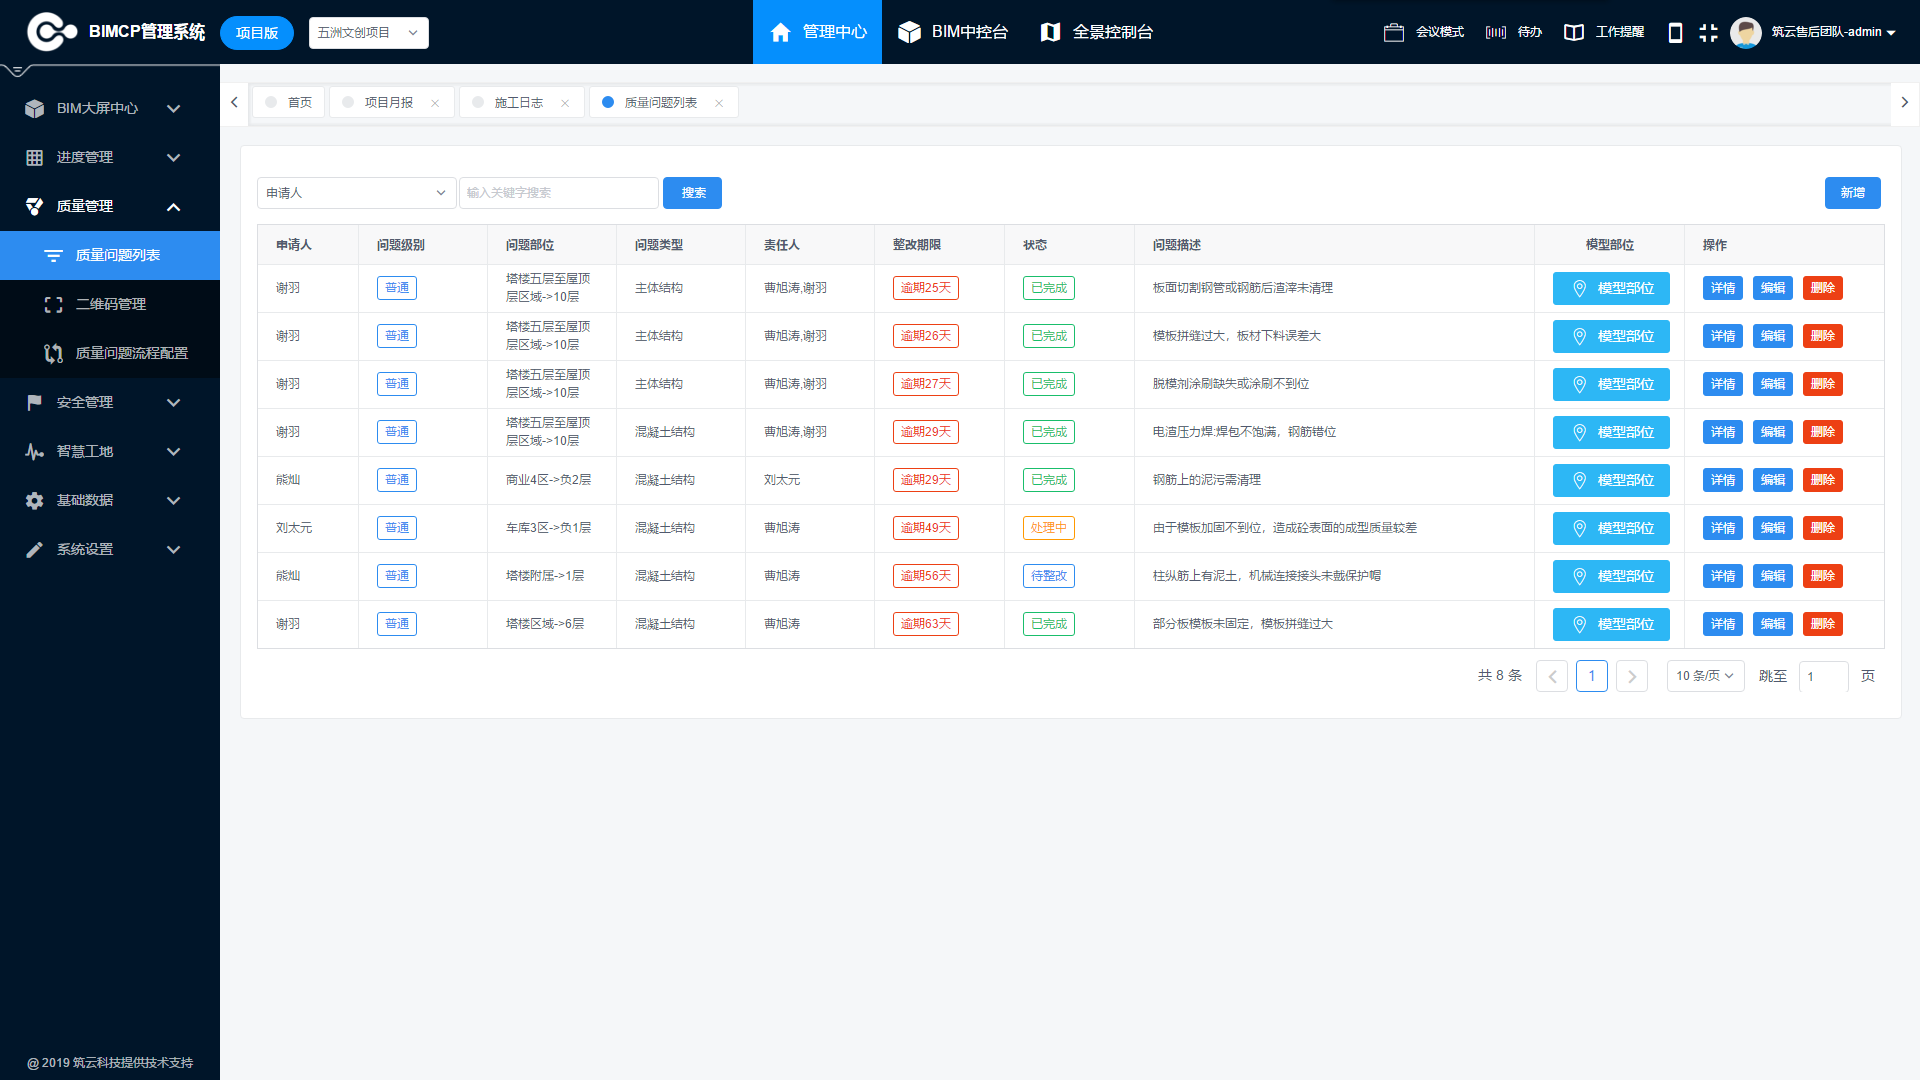Focus the keyword search input field
This screenshot has width=1920, height=1080.
click(559, 193)
